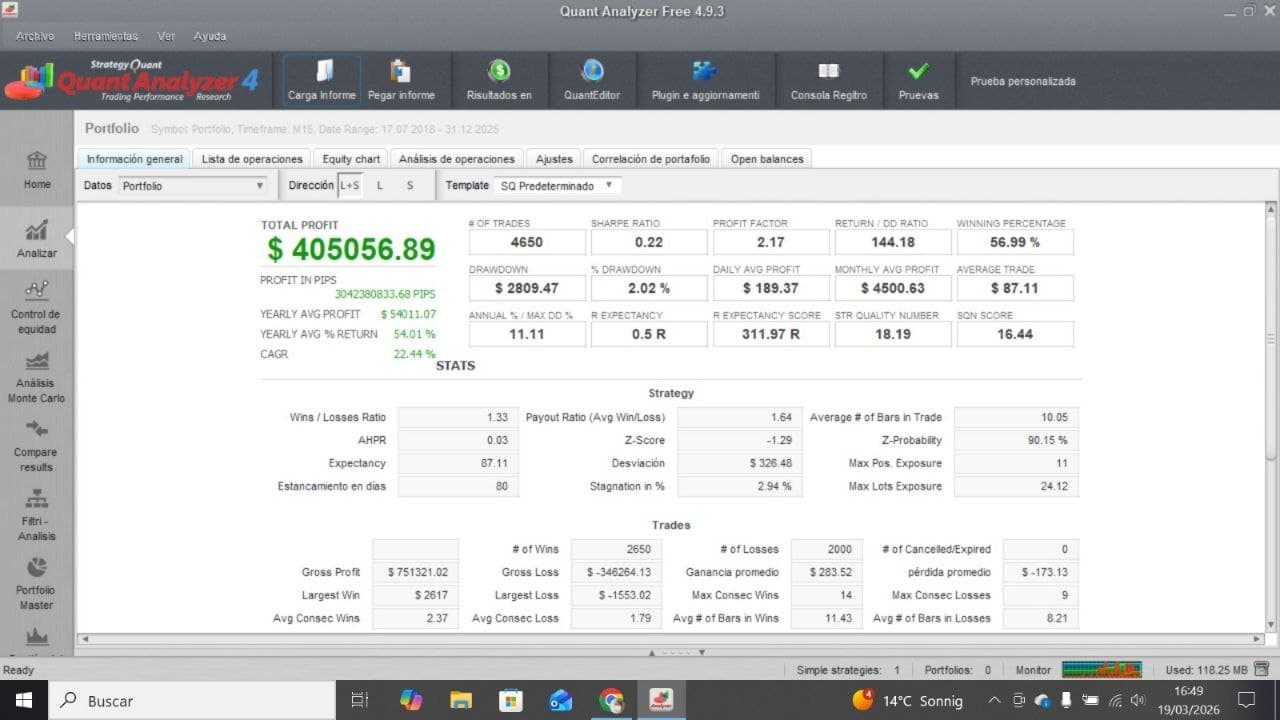Switch to Ajustes tab
The image size is (1280, 720).
coord(554,159)
